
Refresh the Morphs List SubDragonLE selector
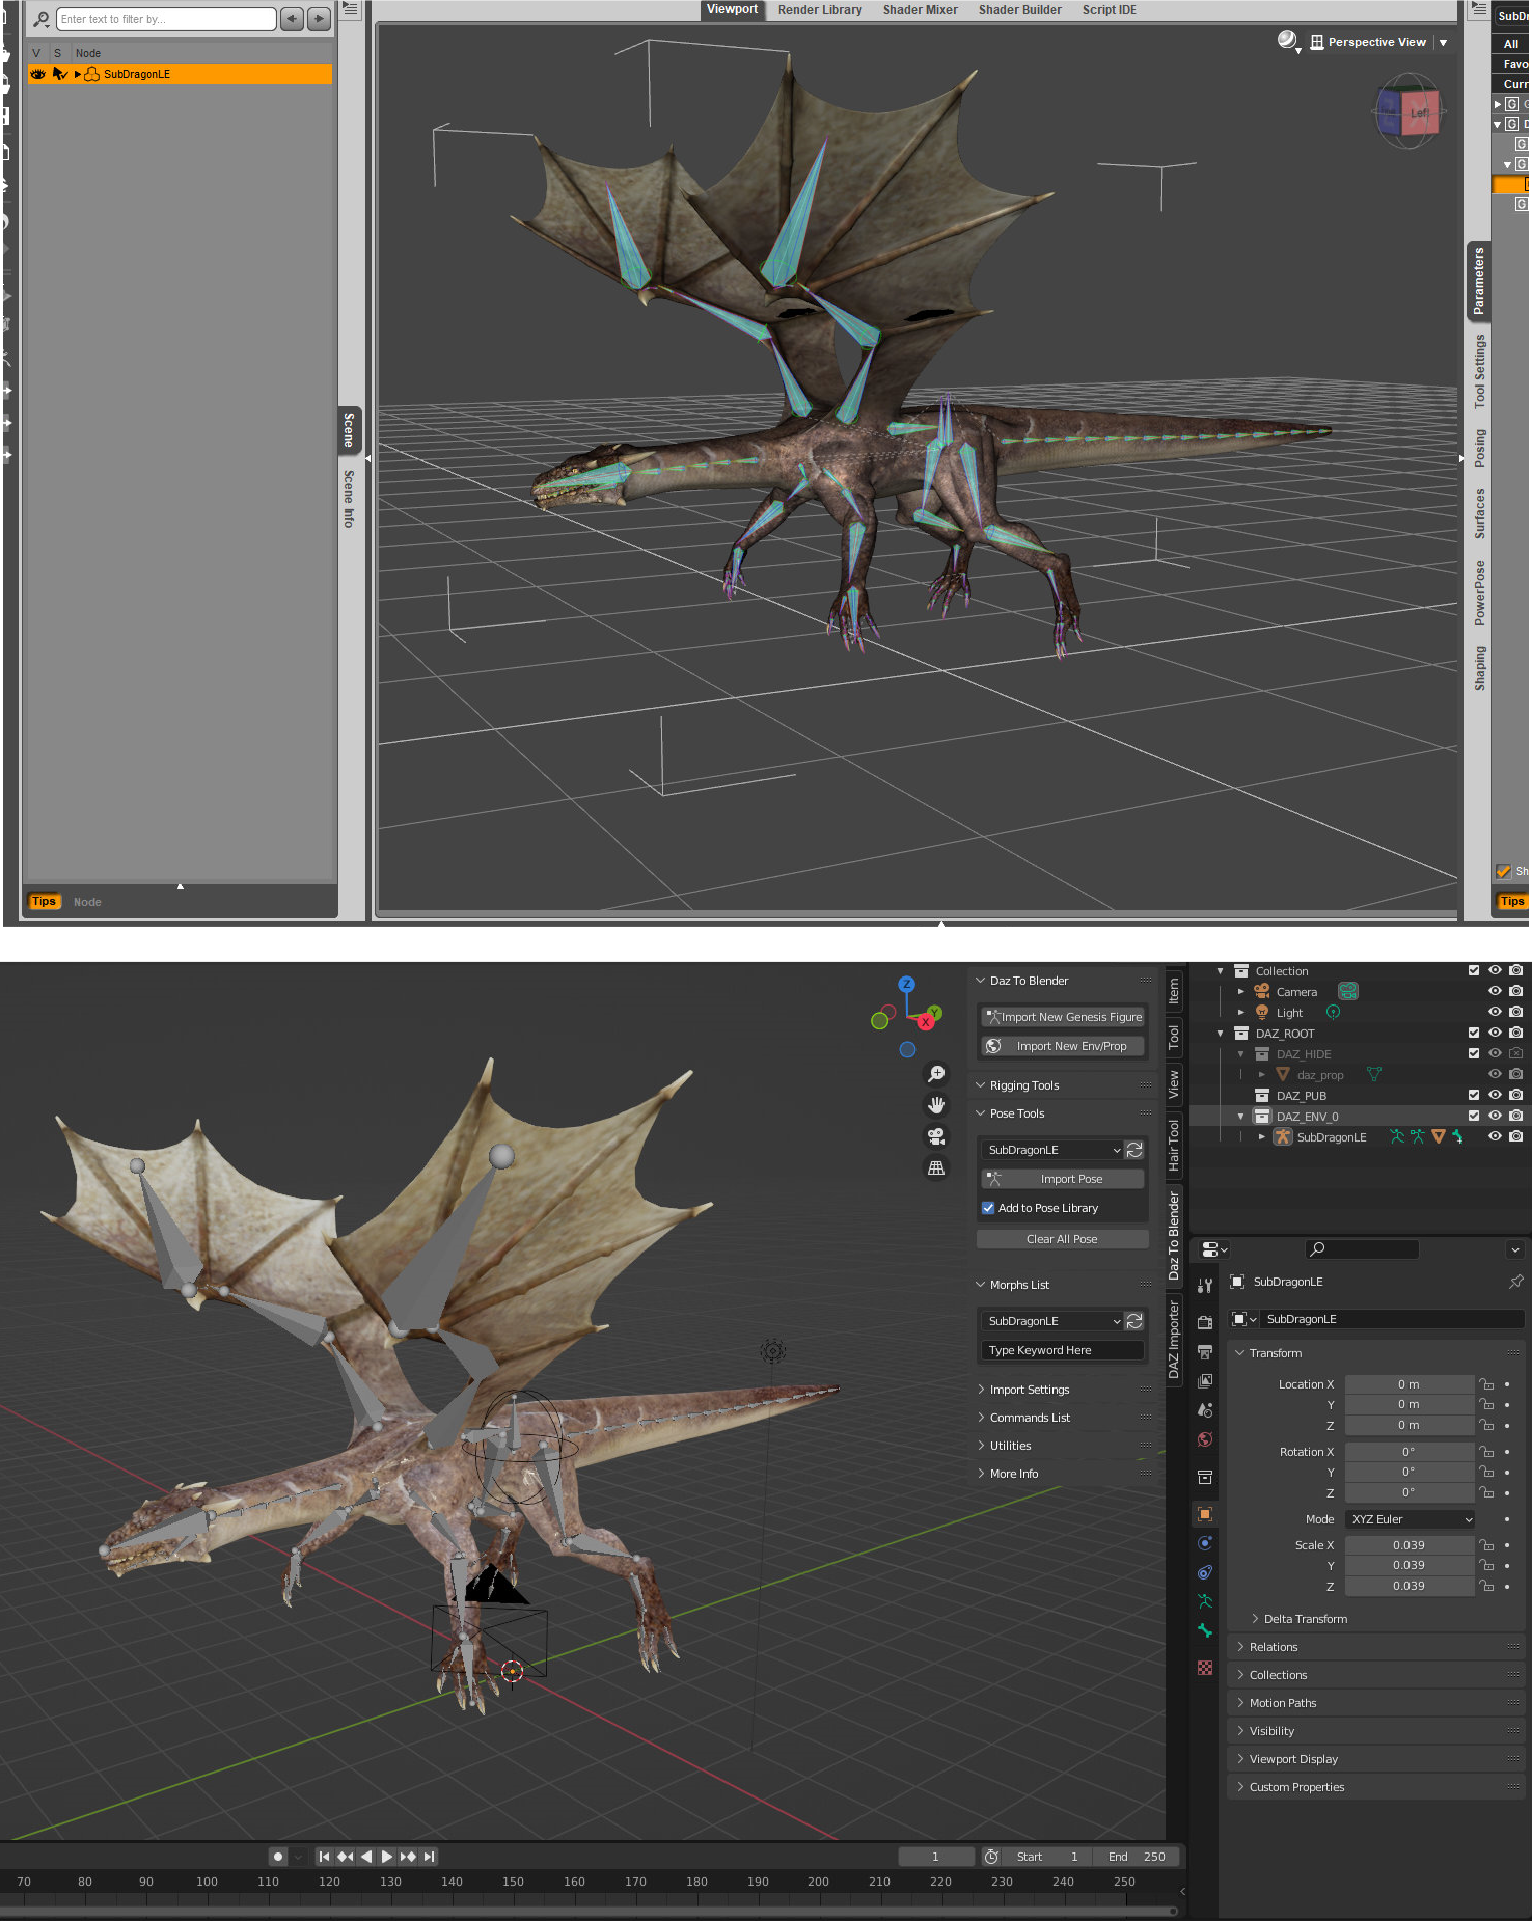tap(1135, 1321)
